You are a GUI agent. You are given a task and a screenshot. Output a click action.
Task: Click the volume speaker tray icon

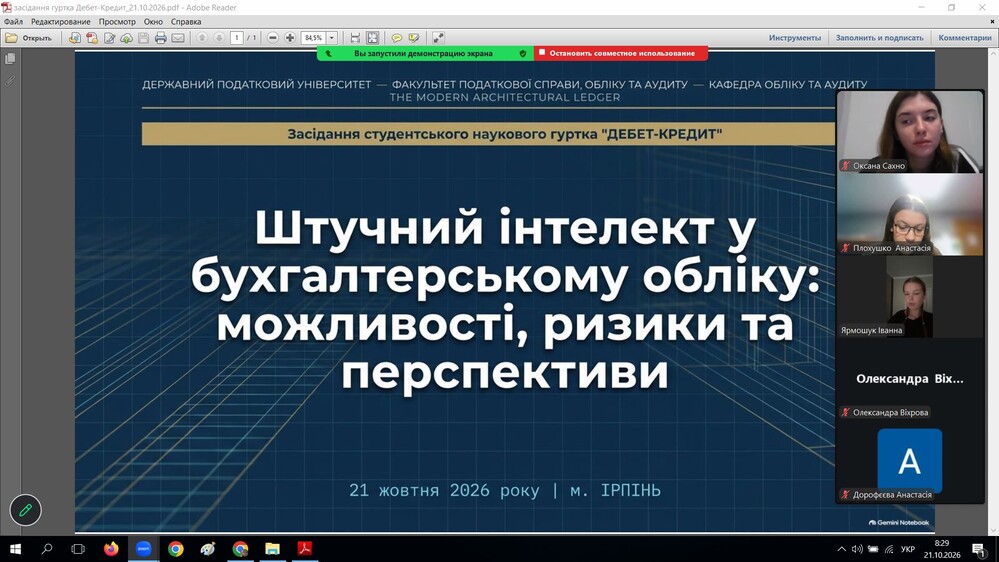click(x=858, y=549)
